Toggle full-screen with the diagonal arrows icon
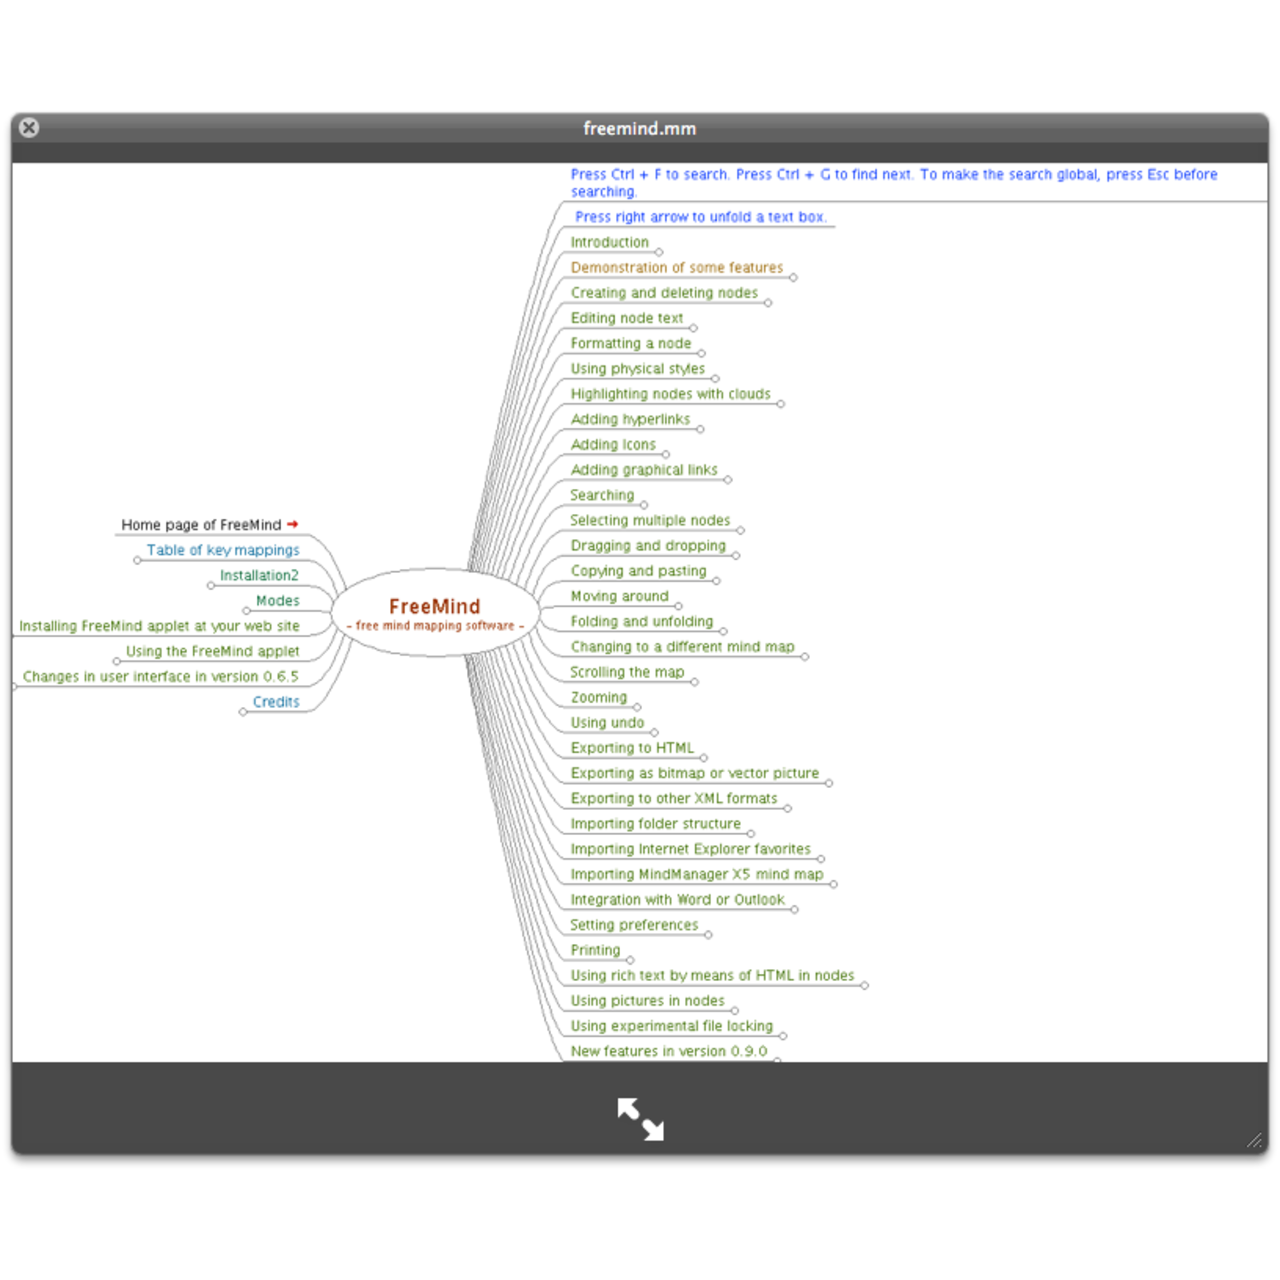Viewport: 1280px width, 1280px height. point(640,1118)
